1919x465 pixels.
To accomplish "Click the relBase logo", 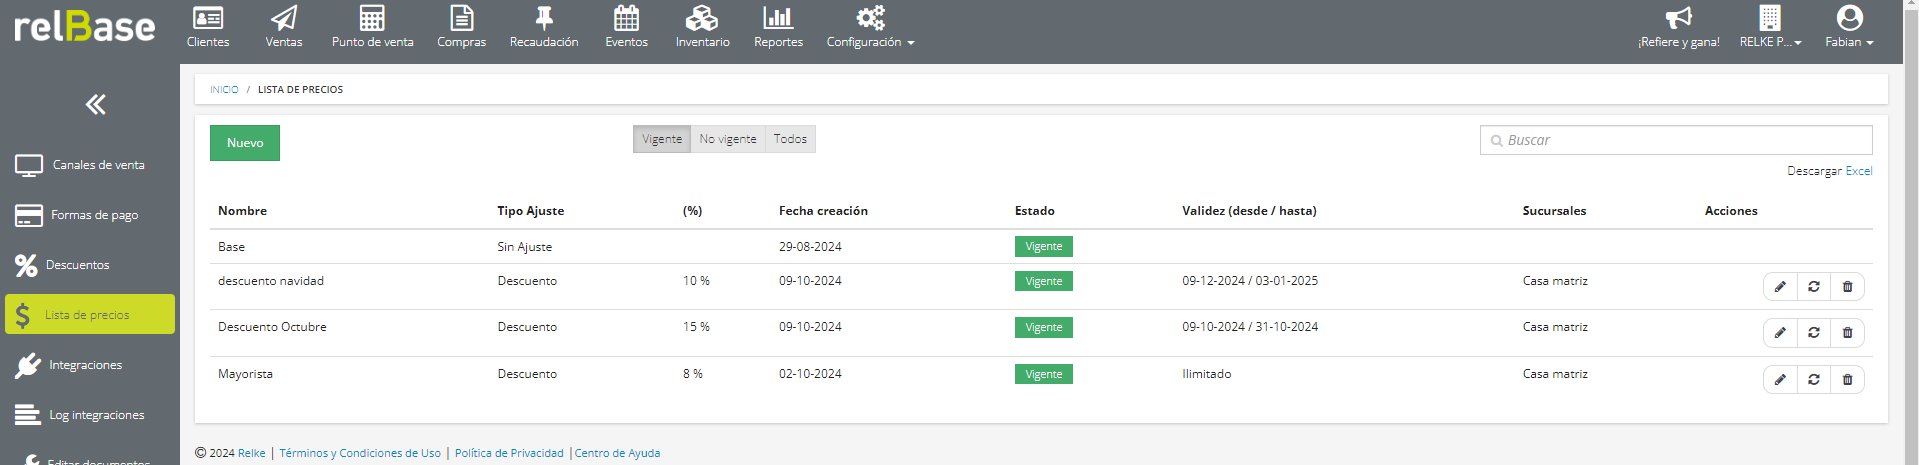I will click(85, 27).
